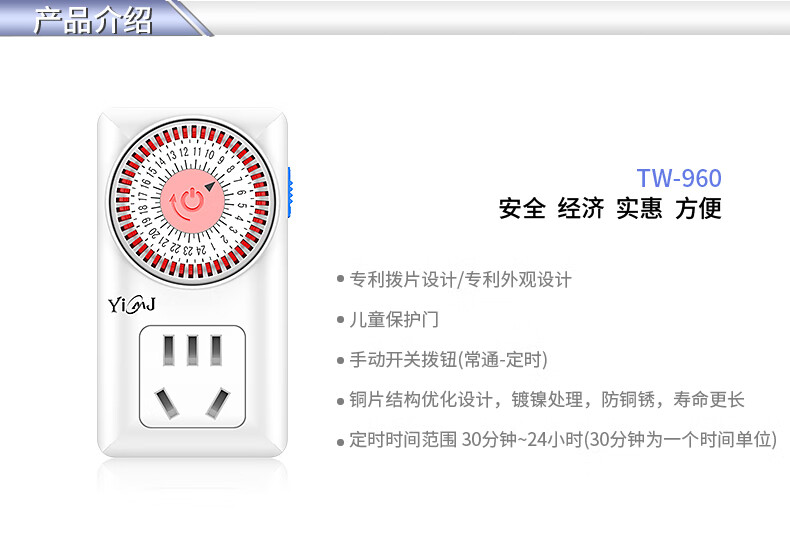The image size is (790, 533).
Task: Click the 铜片结构优化设计 bullet line
Action: point(541,399)
